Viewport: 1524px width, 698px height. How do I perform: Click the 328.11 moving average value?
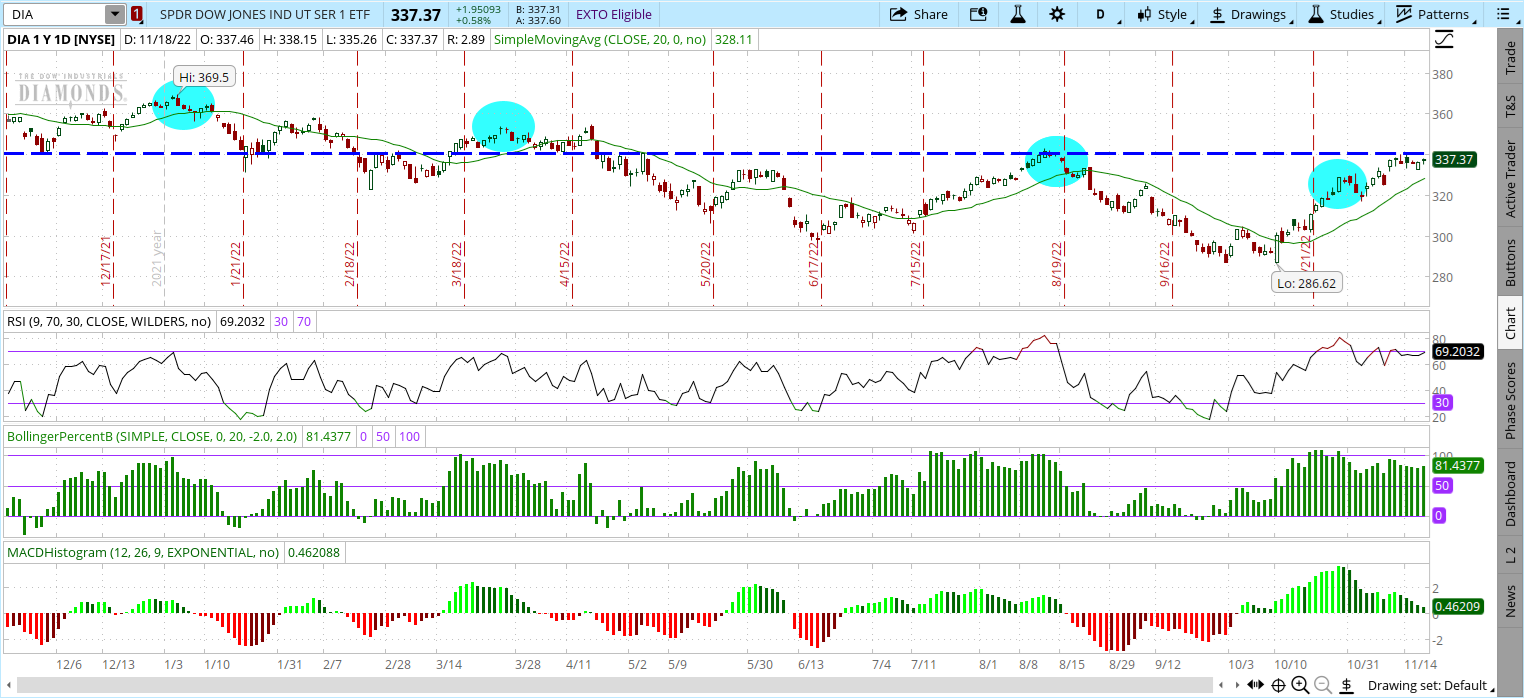pos(734,40)
